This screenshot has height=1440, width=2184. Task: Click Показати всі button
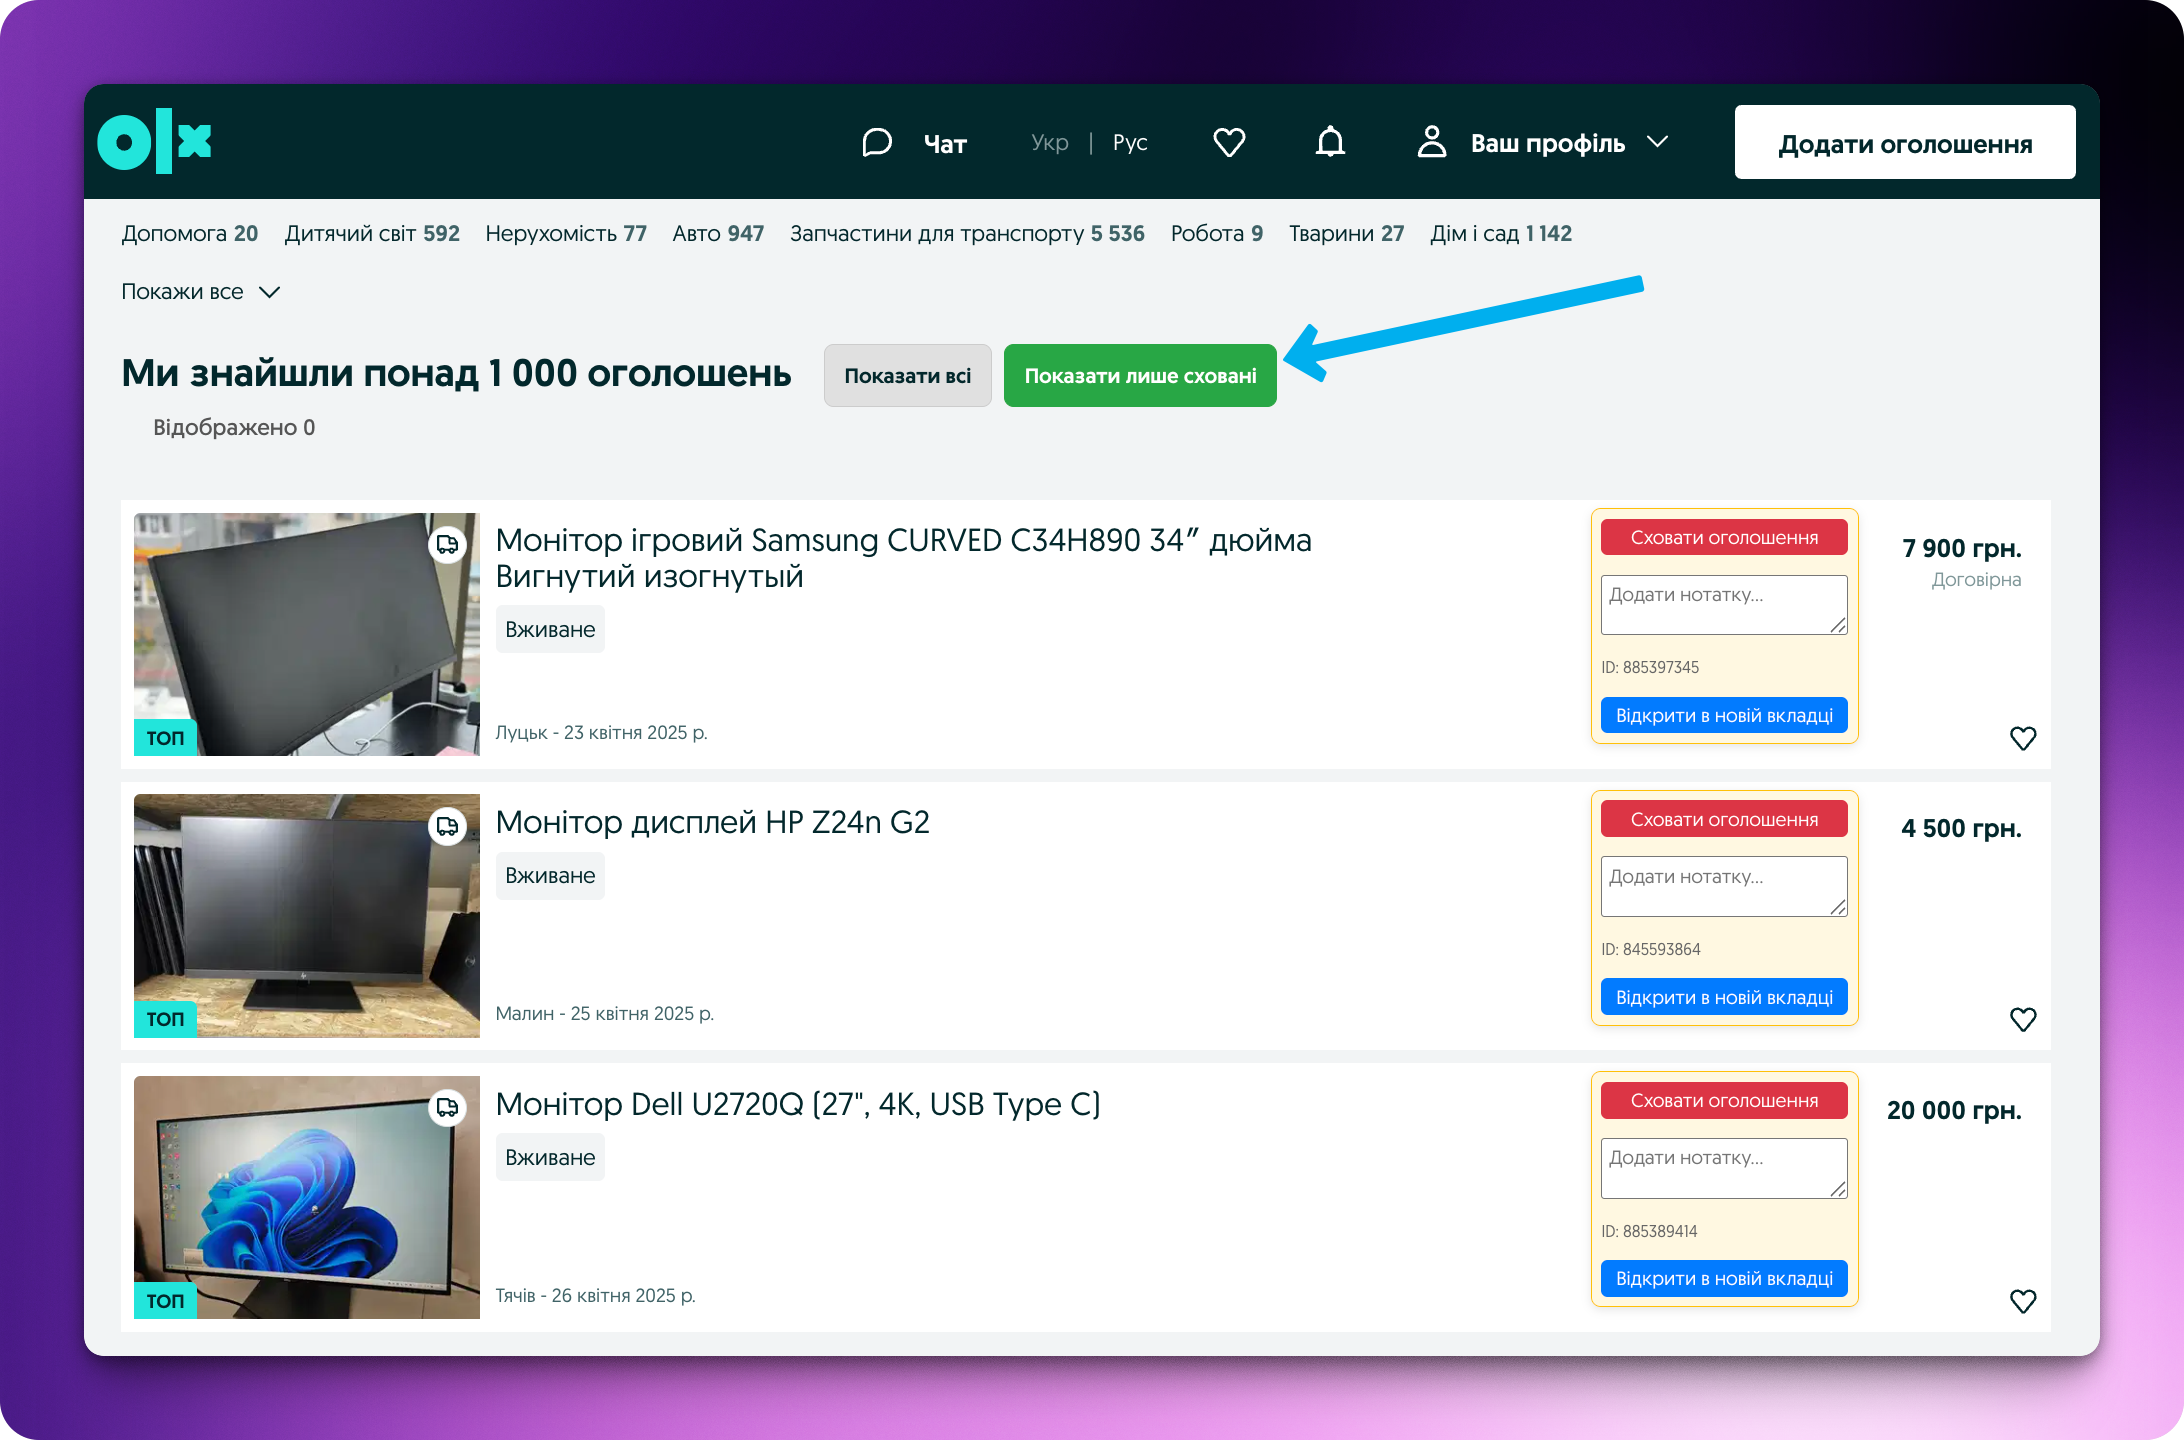pyautogui.click(x=908, y=376)
